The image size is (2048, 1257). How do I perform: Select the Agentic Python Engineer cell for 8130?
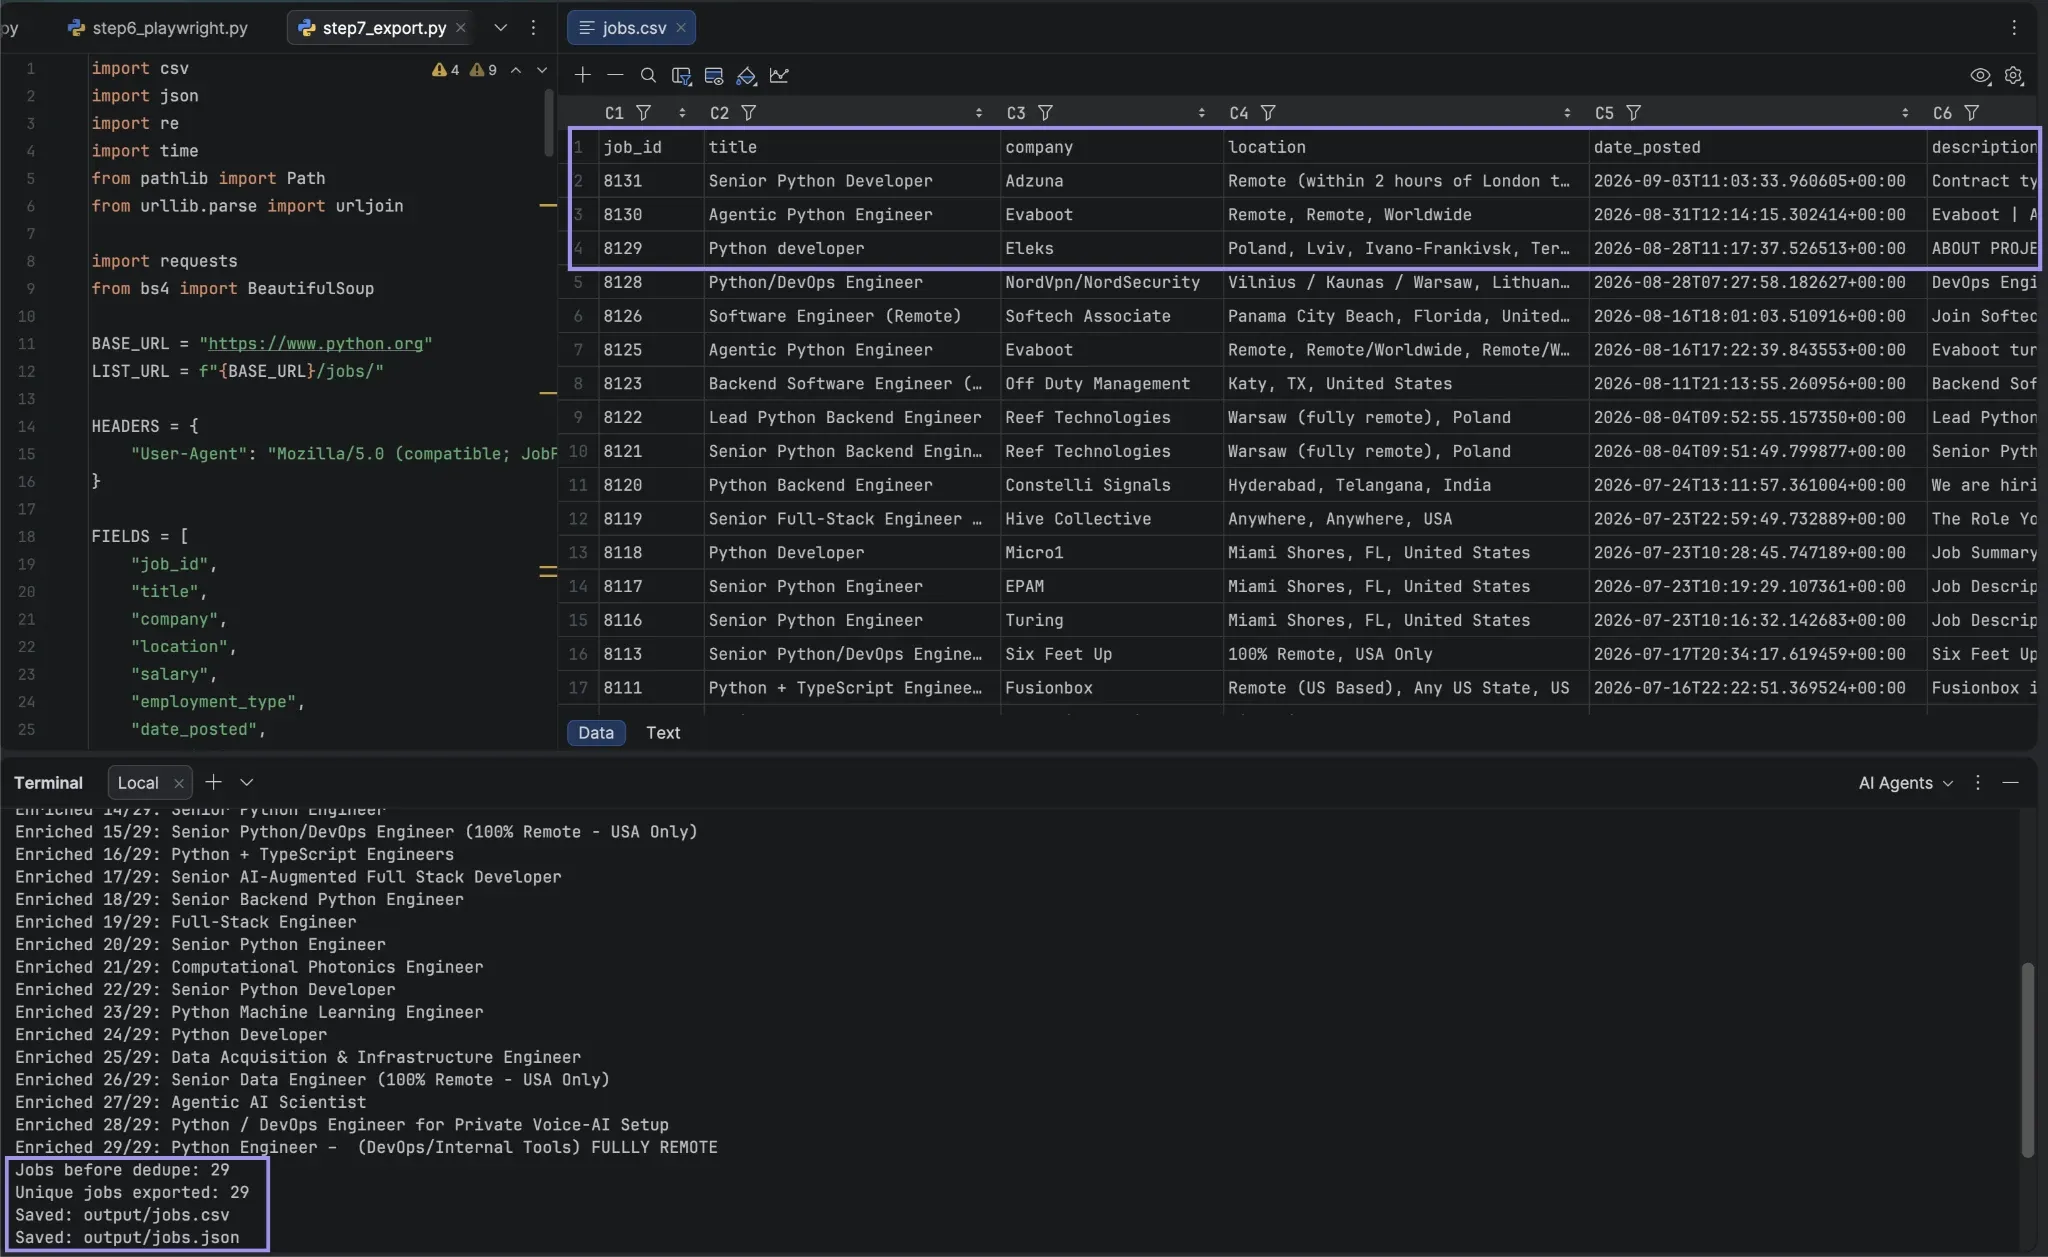click(852, 215)
